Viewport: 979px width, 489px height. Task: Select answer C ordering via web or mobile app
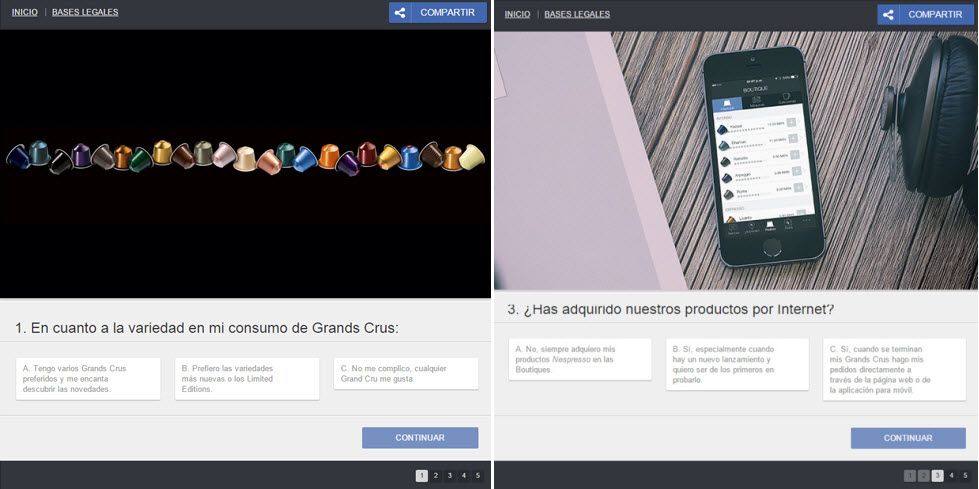pyautogui.click(x=894, y=370)
